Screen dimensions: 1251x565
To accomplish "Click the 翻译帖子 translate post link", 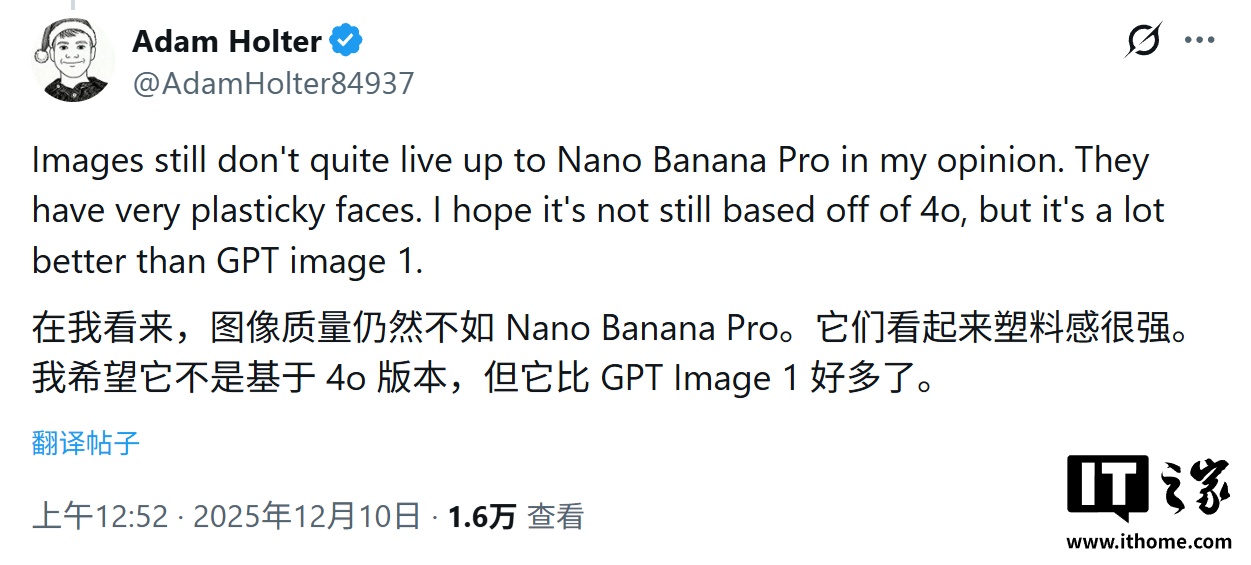I will click(86, 443).
